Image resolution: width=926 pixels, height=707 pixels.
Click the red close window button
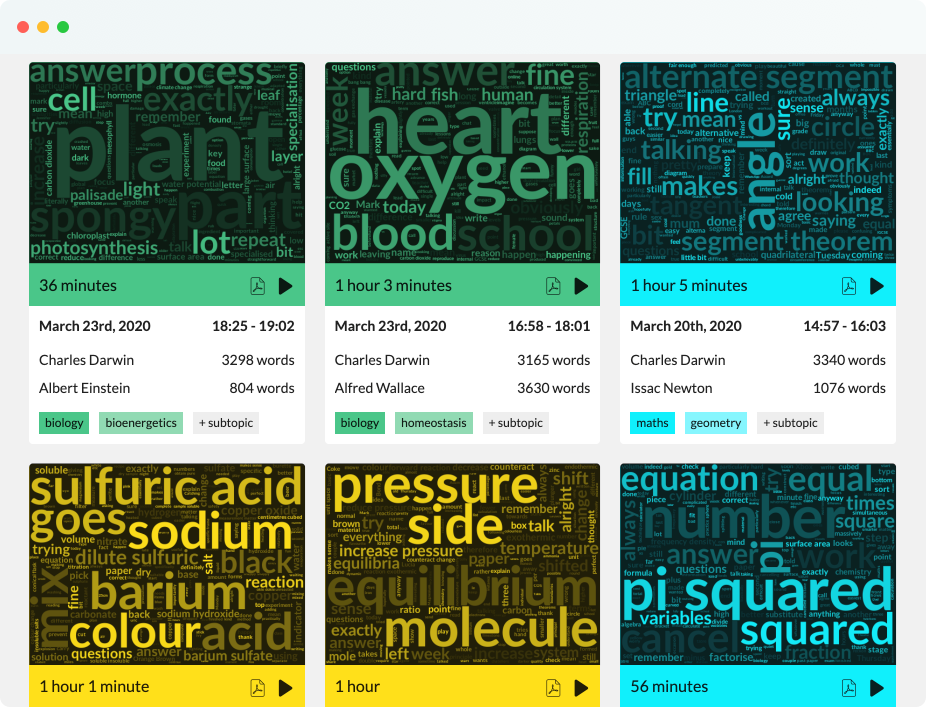tap(23, 27)
